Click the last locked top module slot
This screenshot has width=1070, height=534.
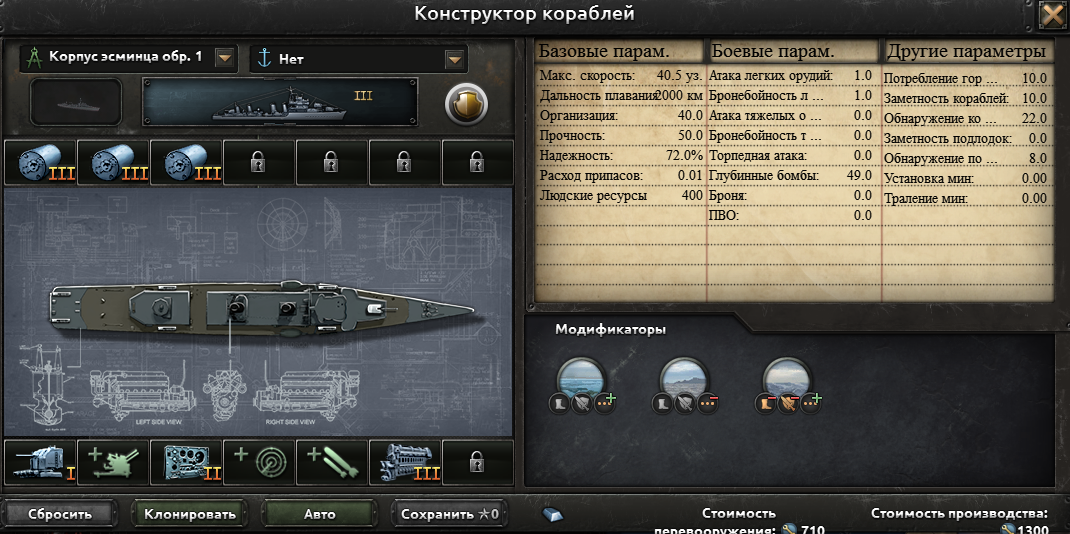click(x=478, y=163)
